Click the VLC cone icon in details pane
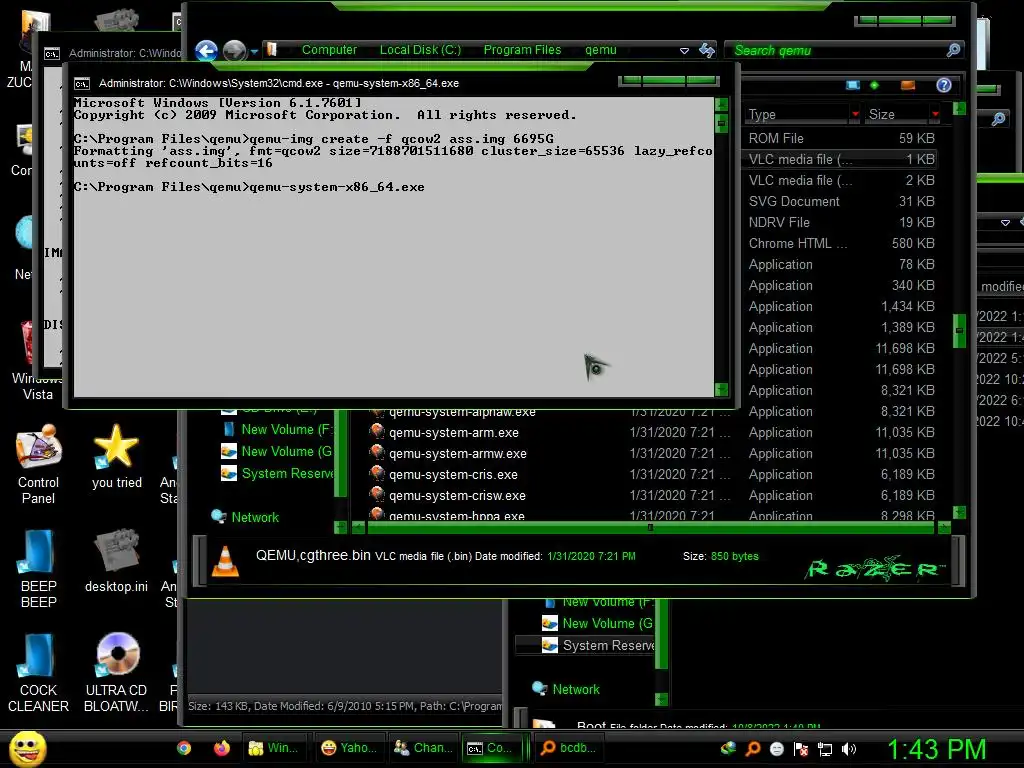 (x=225, y=561)
